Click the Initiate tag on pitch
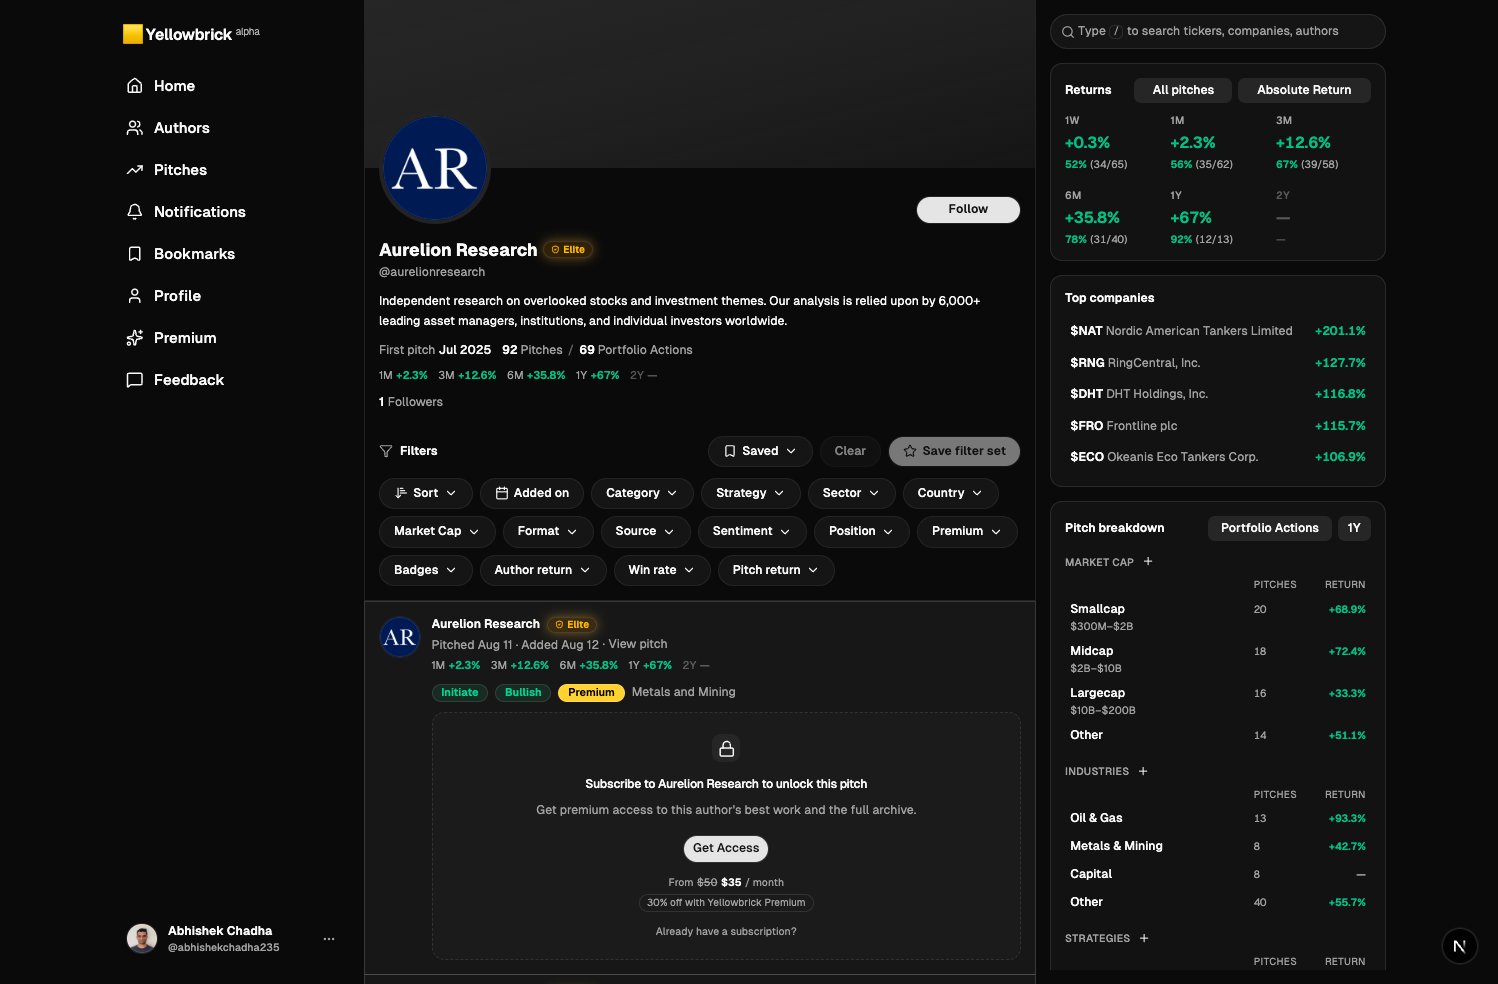Viewport: 1498px width, 984px height. 460,692
